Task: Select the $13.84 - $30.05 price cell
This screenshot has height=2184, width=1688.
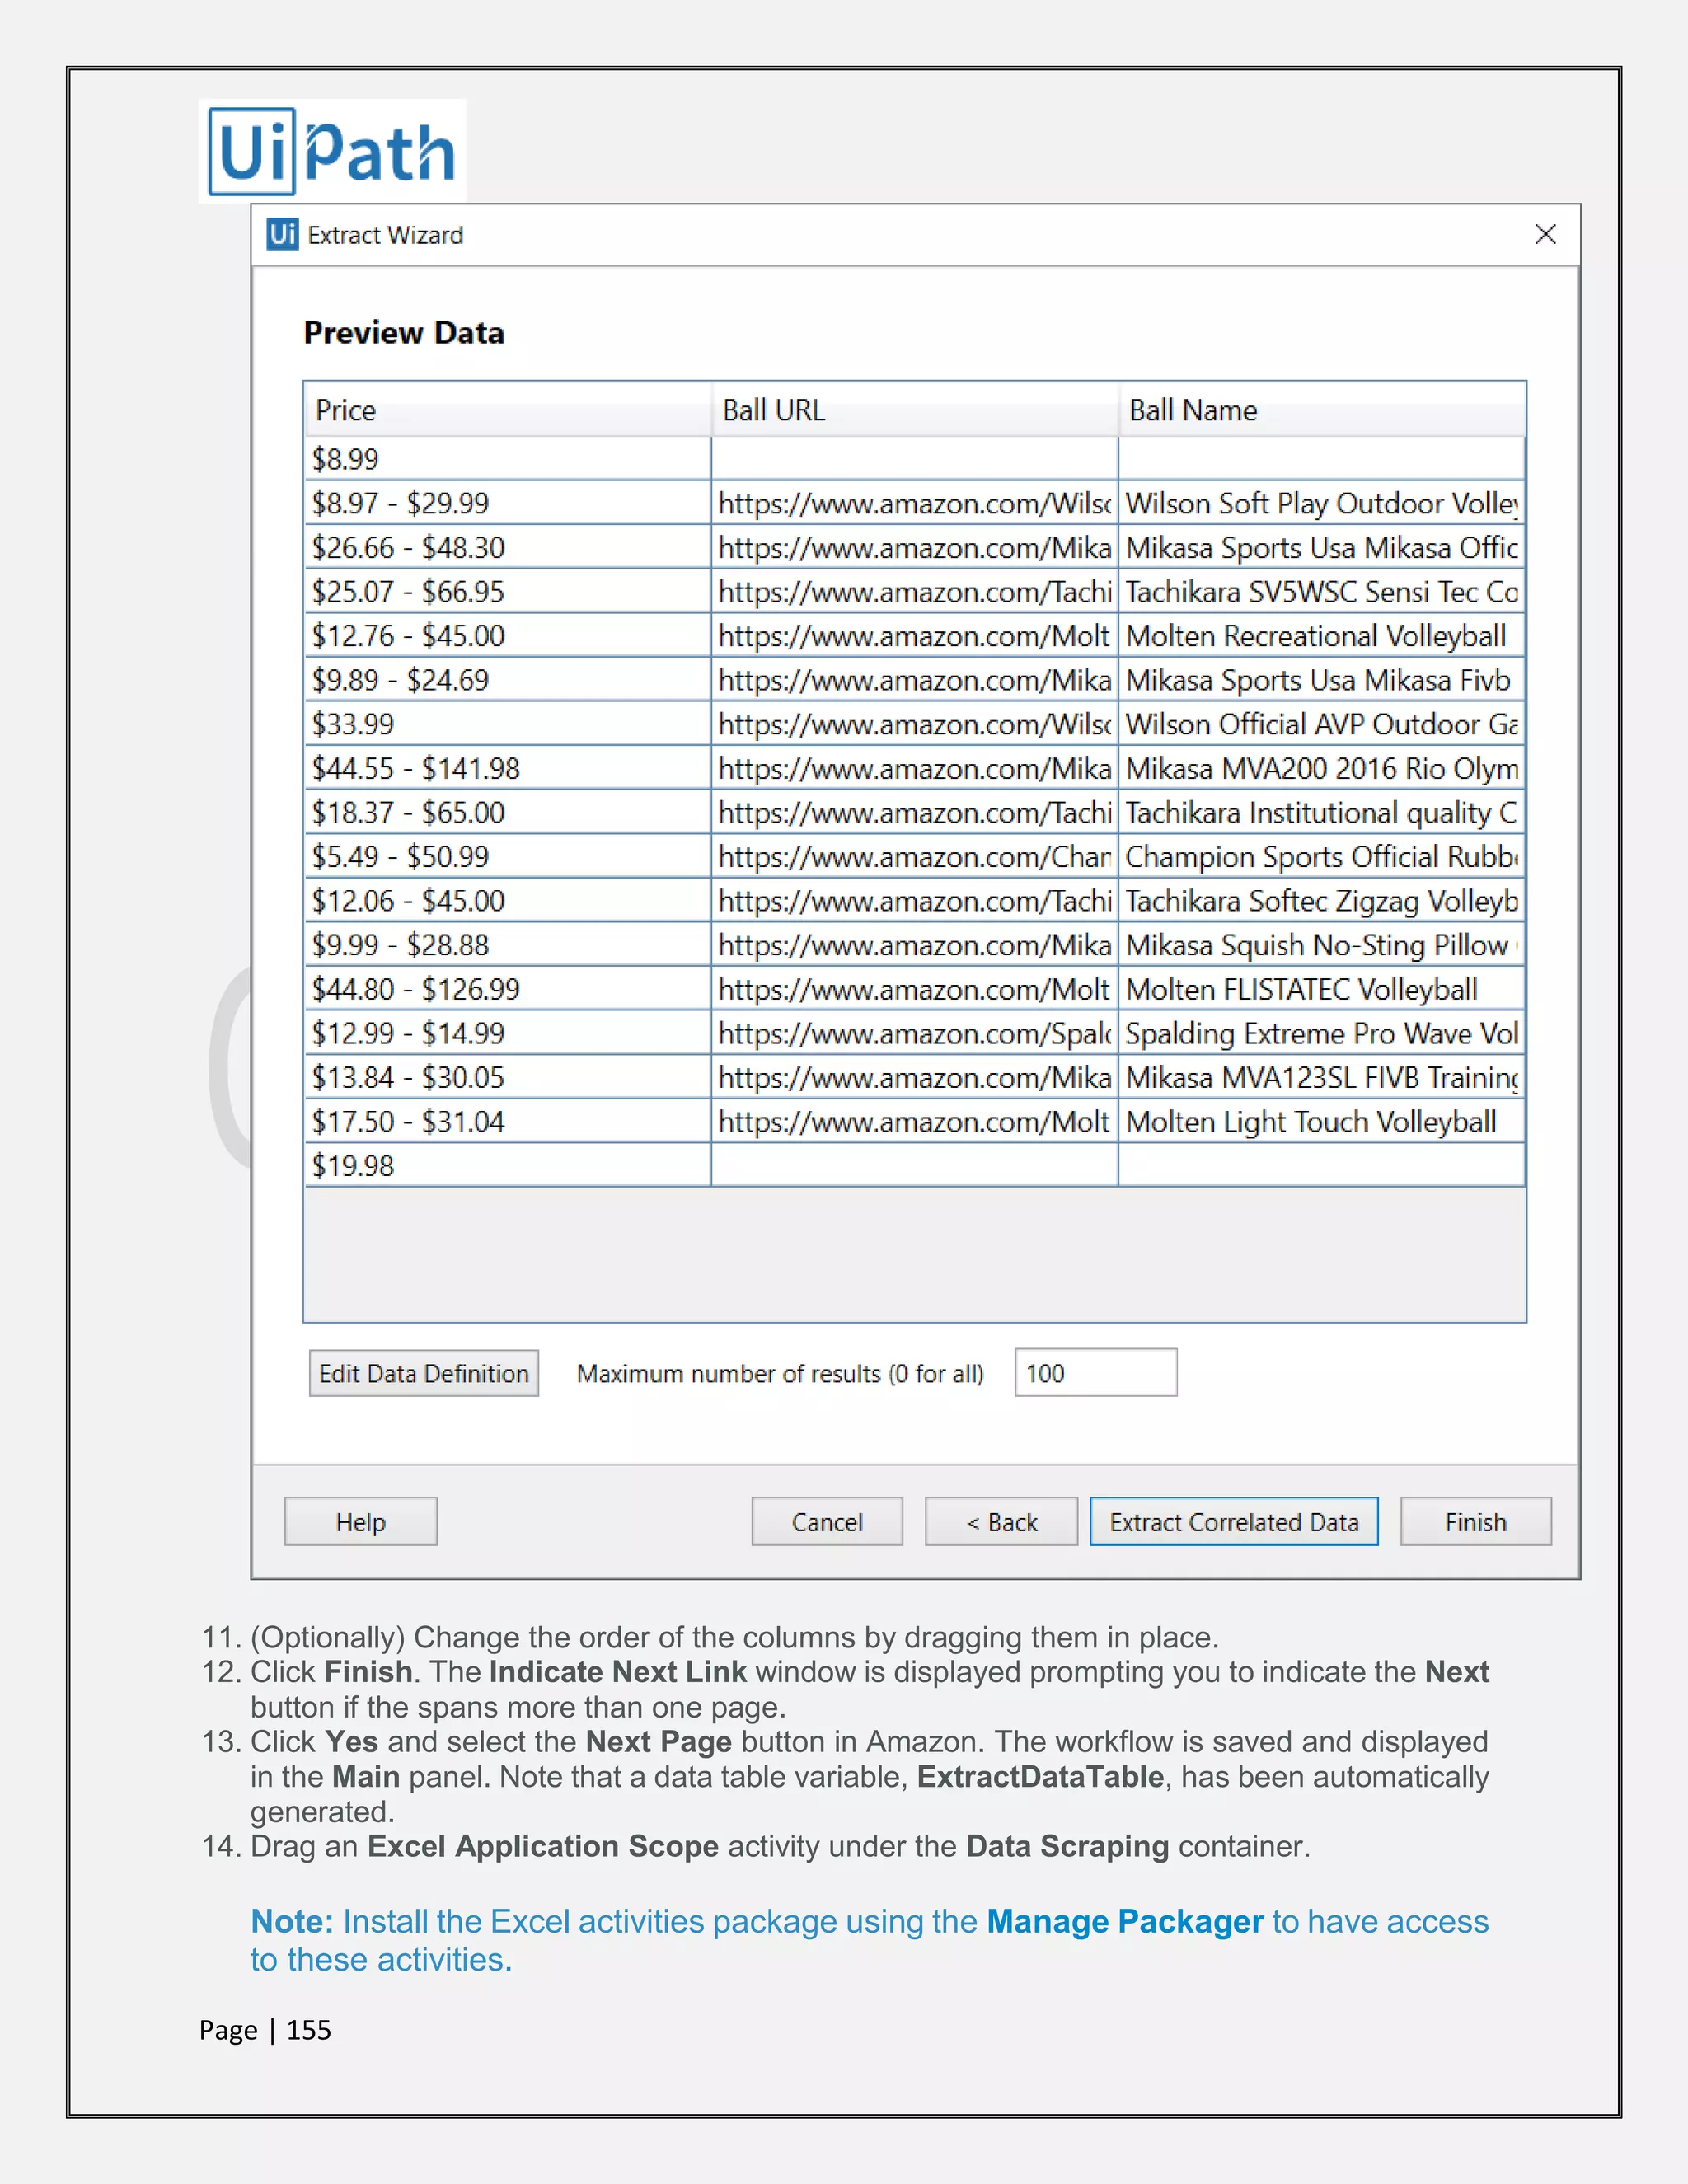Action: pyautogui.click(x=508, y=1077)
